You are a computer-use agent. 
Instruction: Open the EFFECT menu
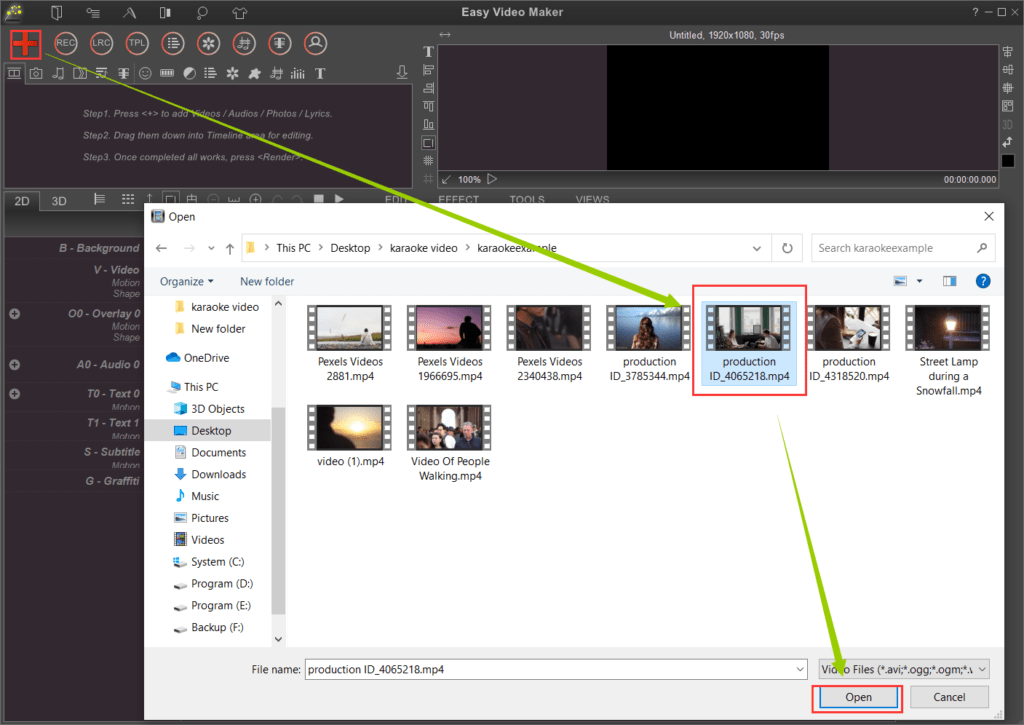(x=458, y=199)
